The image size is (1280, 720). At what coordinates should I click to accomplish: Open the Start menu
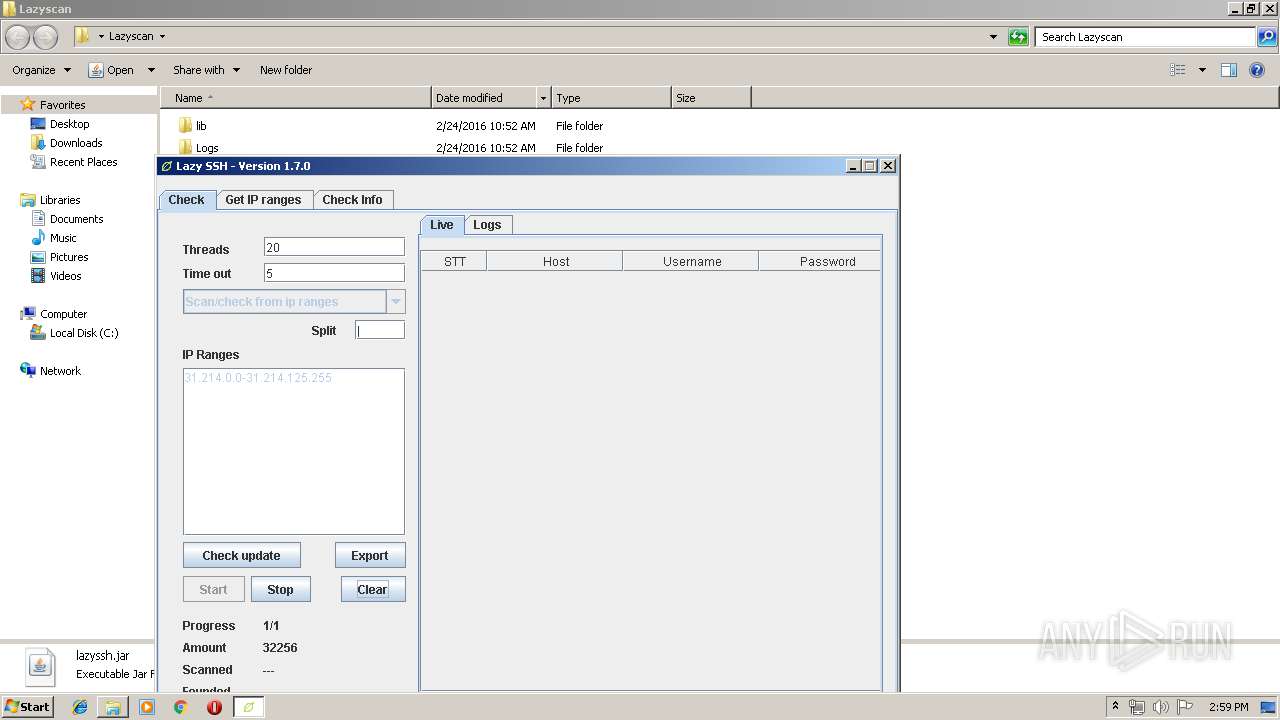(27, 707)
